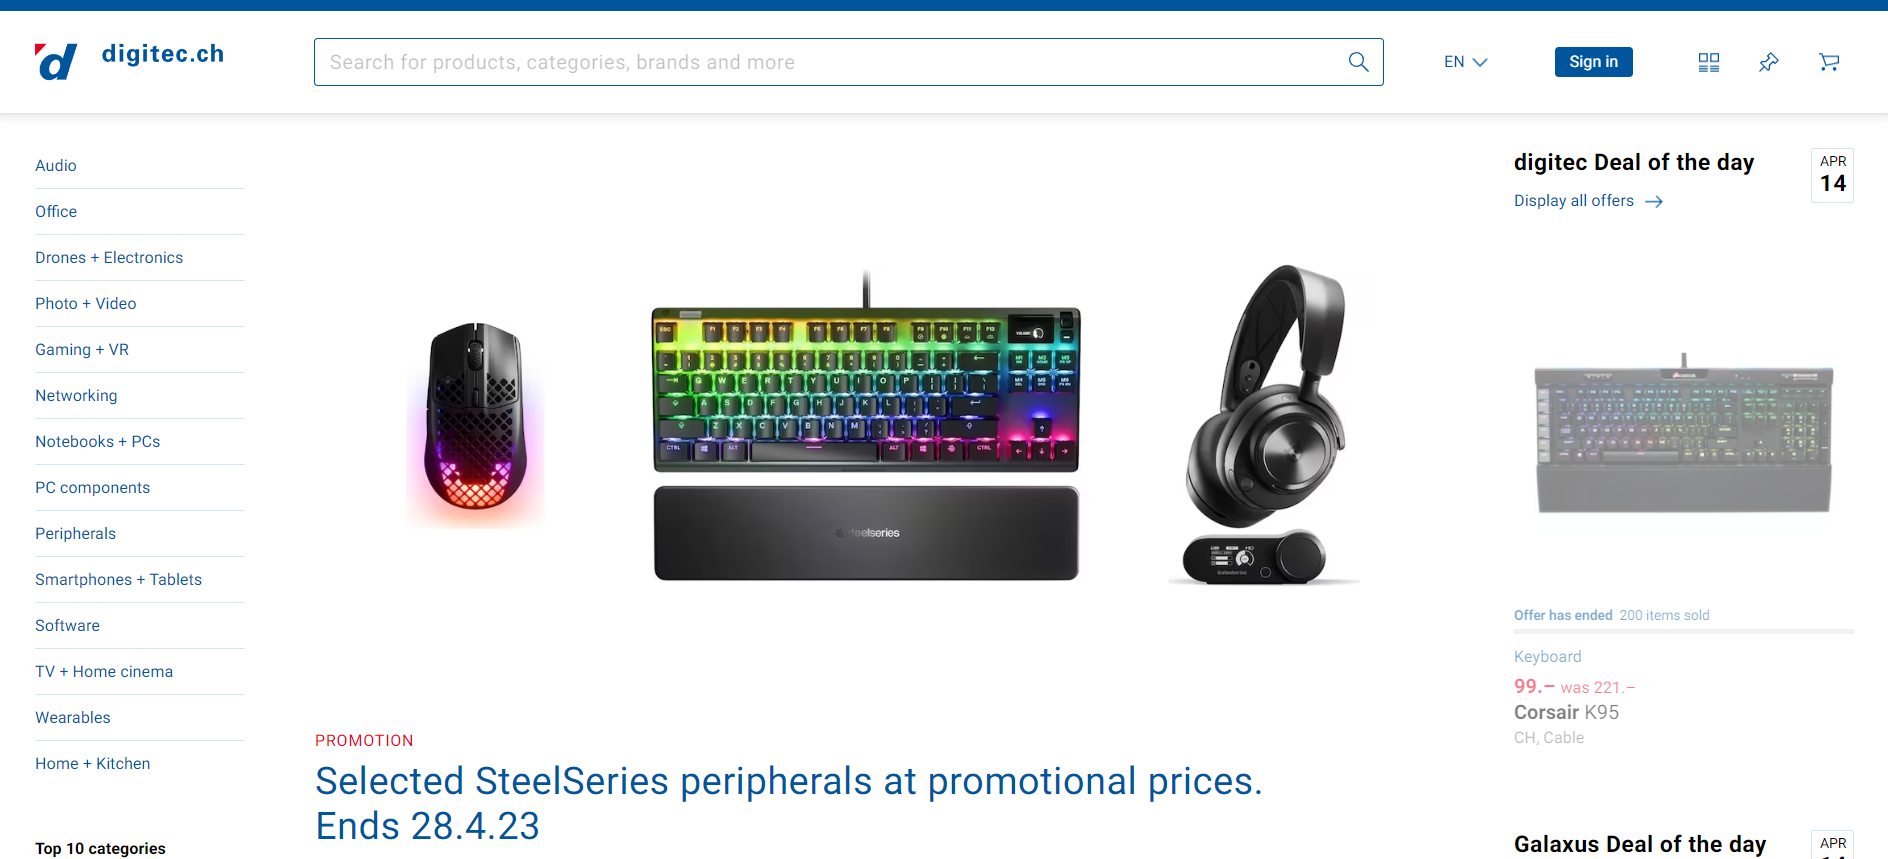Open the Corsair K95 product title
The height and width of the screenshot is (859, 1888).
click(x=1566, y=713)
